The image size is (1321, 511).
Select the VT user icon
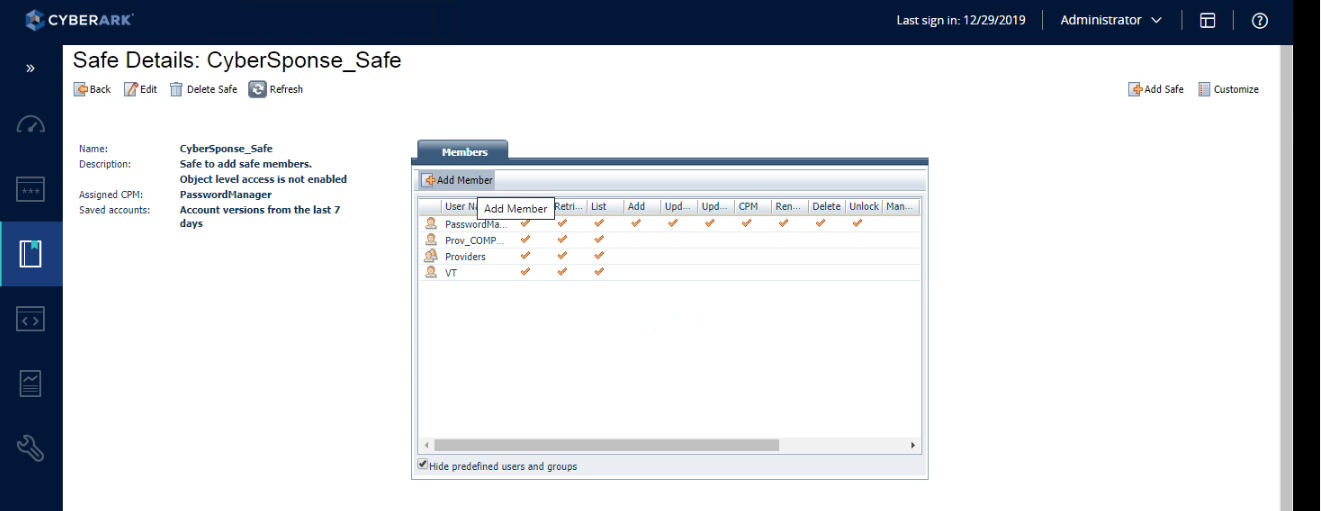[431, 272]
